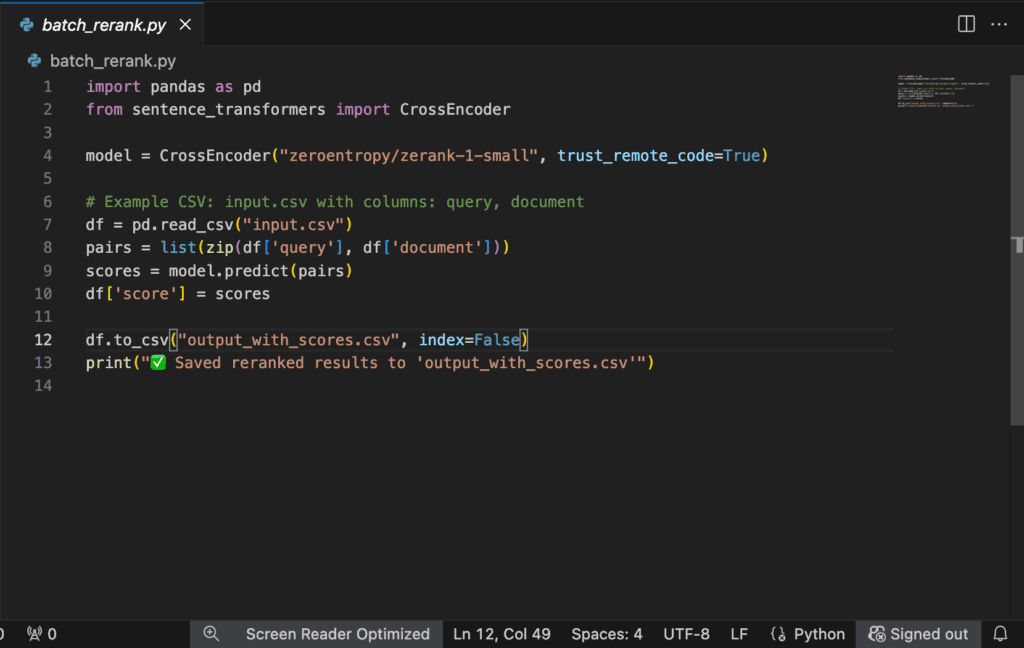Click Screen Reader Optimized status

tap(338, 634)
